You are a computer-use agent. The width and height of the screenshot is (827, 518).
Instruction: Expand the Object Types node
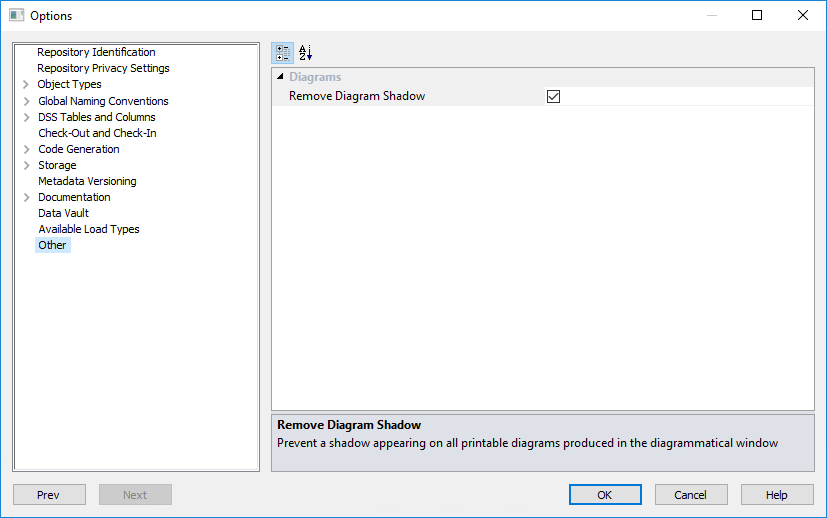pos(26,85)
